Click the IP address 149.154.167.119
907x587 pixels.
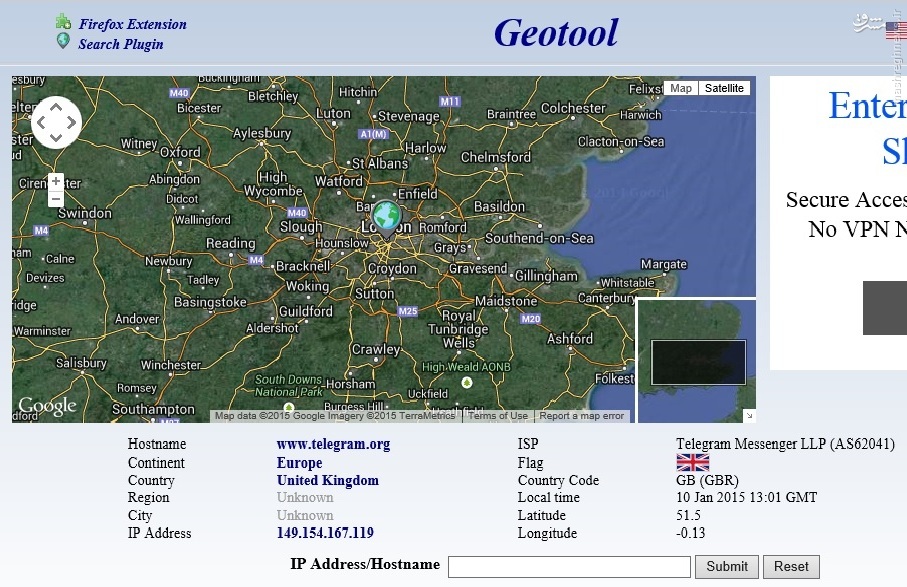tap(325, 533)
